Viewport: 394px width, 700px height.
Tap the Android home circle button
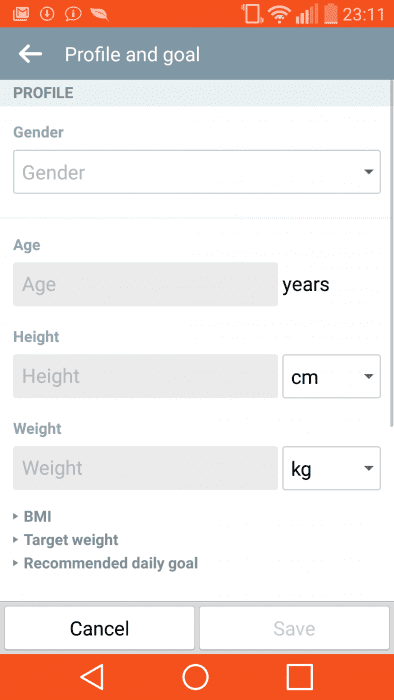pos(195,677)
